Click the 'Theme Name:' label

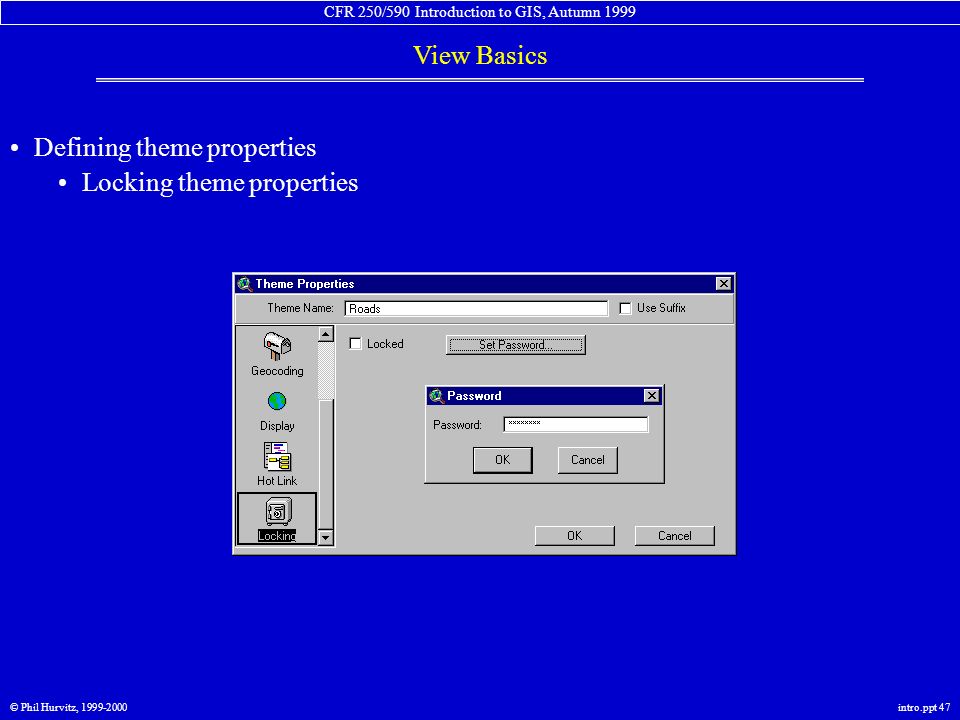click(x=301, y=308)
